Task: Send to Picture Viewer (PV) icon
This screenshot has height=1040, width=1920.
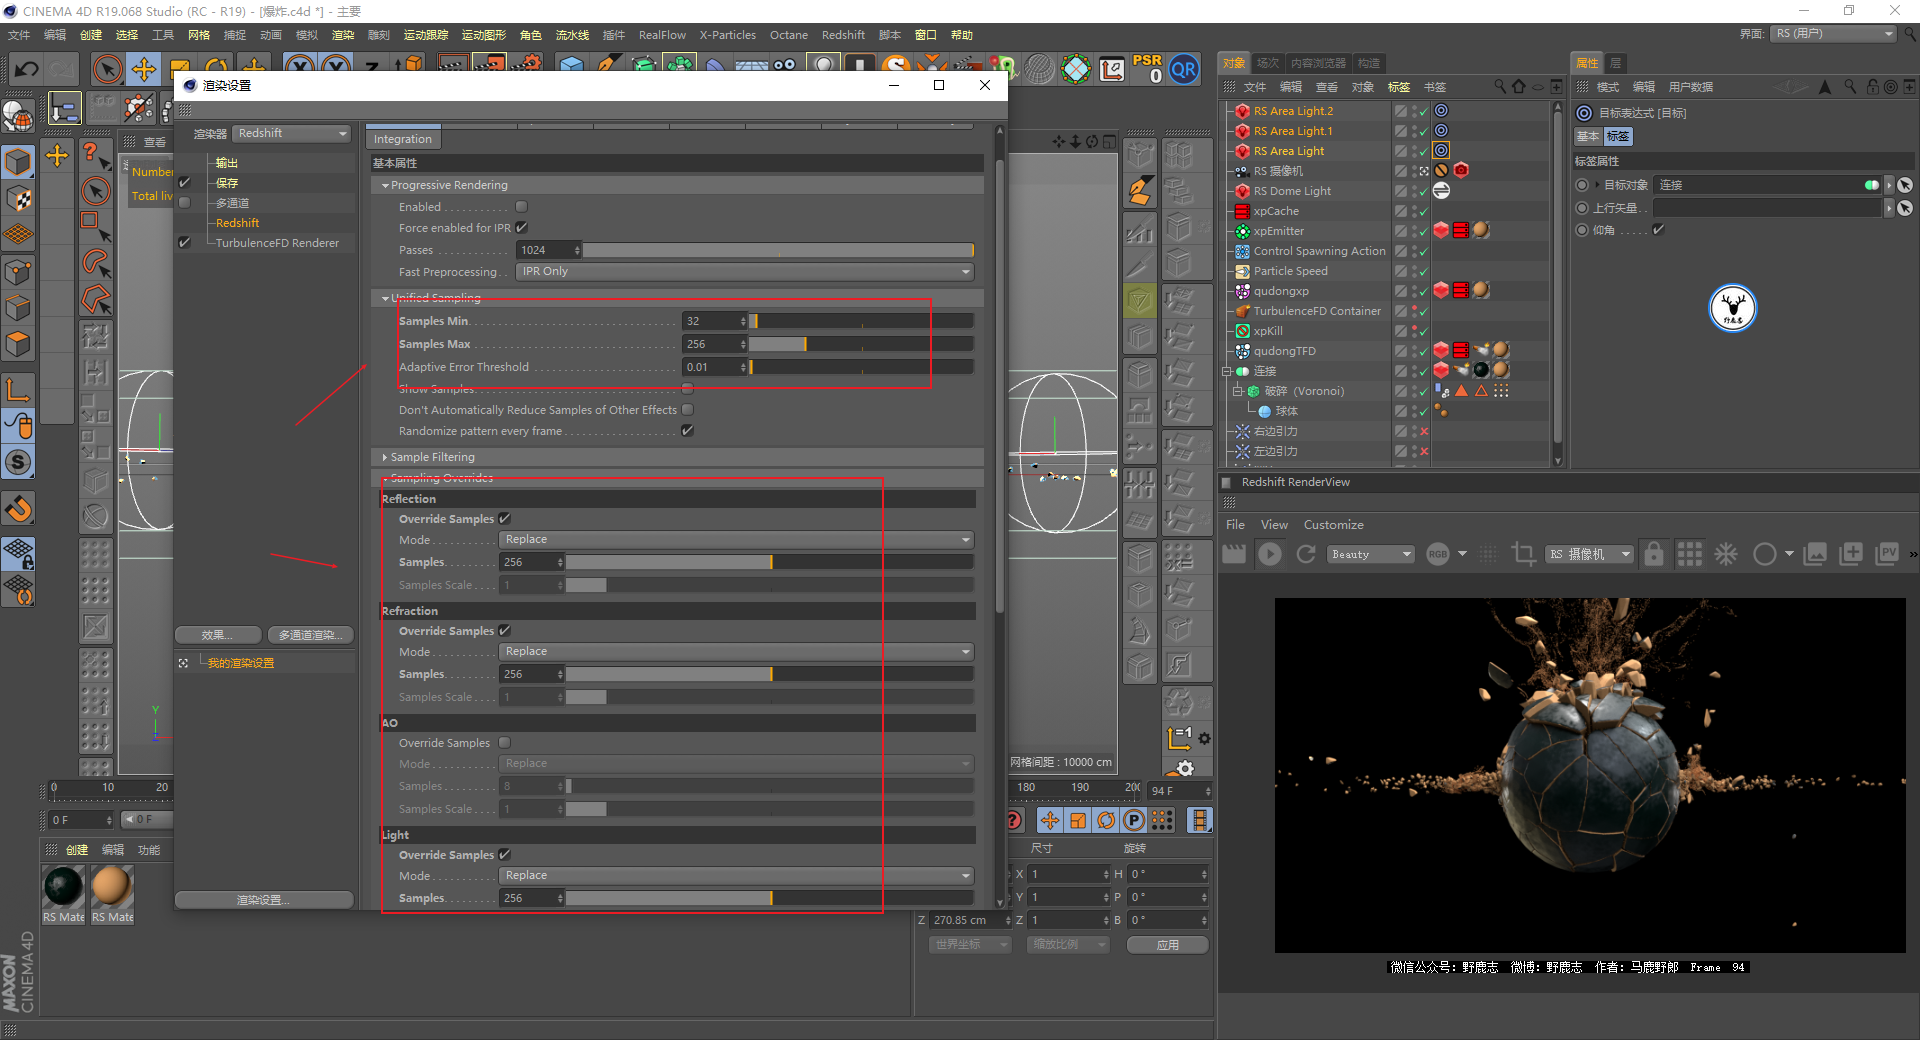Action: pos(1887,554)
